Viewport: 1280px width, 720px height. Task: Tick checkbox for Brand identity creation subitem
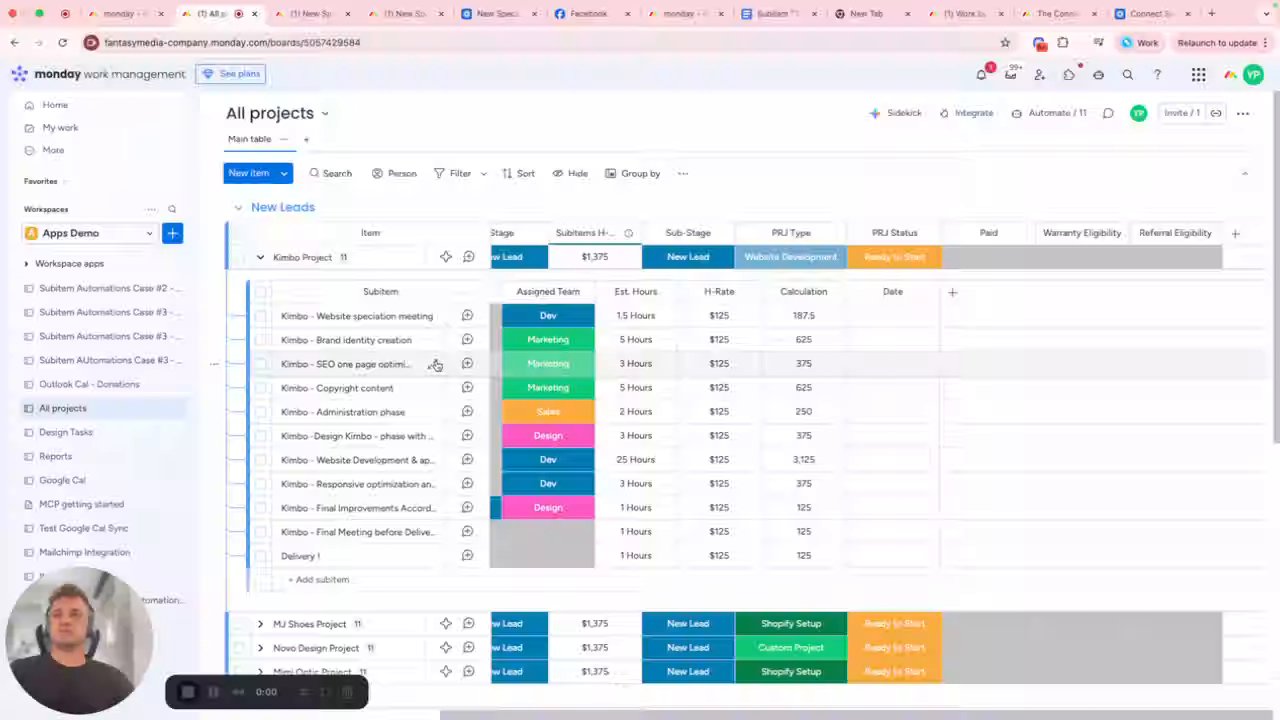click(261, 340)
